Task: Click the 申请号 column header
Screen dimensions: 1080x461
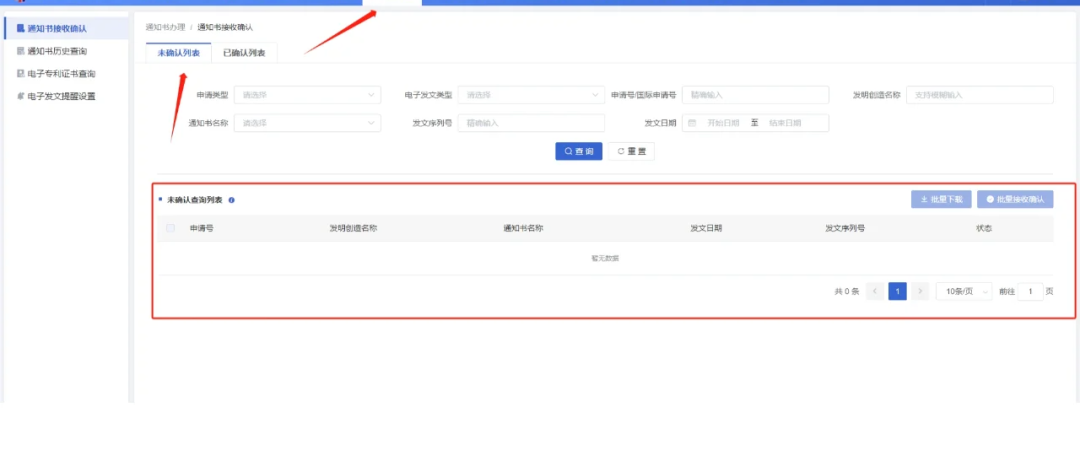Action: tap(201, 228)
